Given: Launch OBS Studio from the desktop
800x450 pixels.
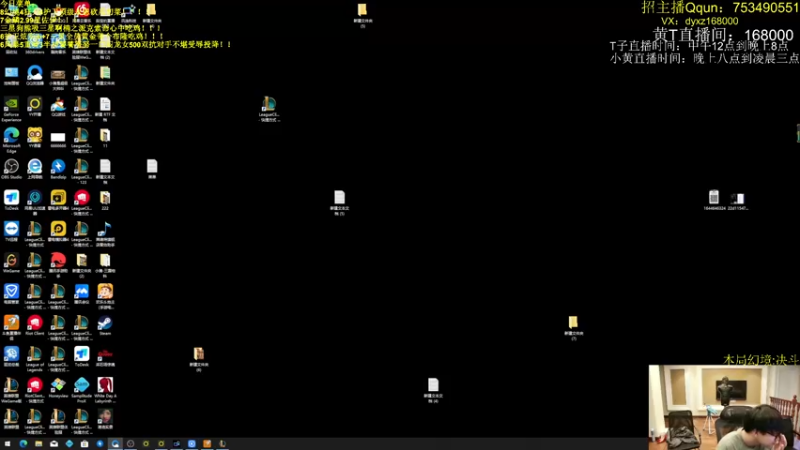Looking at the screenshot, I should pos(11,169).
